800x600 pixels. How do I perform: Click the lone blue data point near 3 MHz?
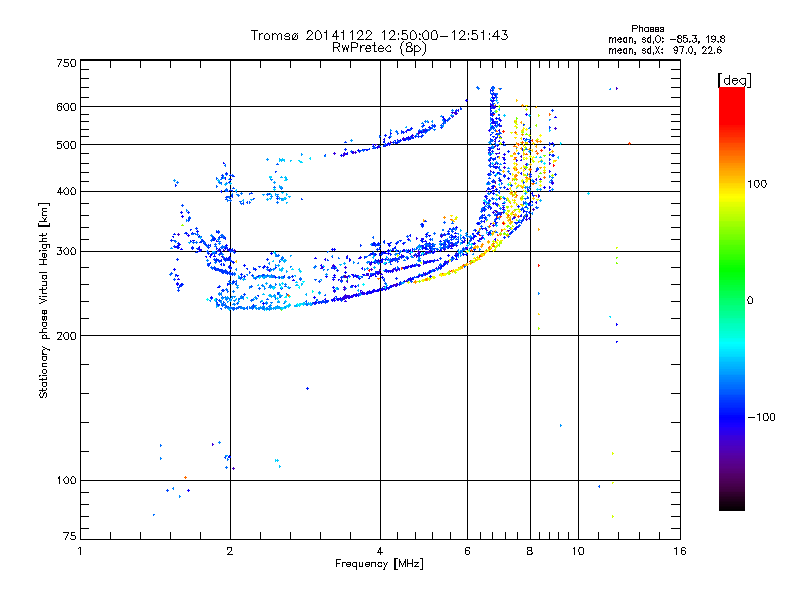(x=307, y=388)
